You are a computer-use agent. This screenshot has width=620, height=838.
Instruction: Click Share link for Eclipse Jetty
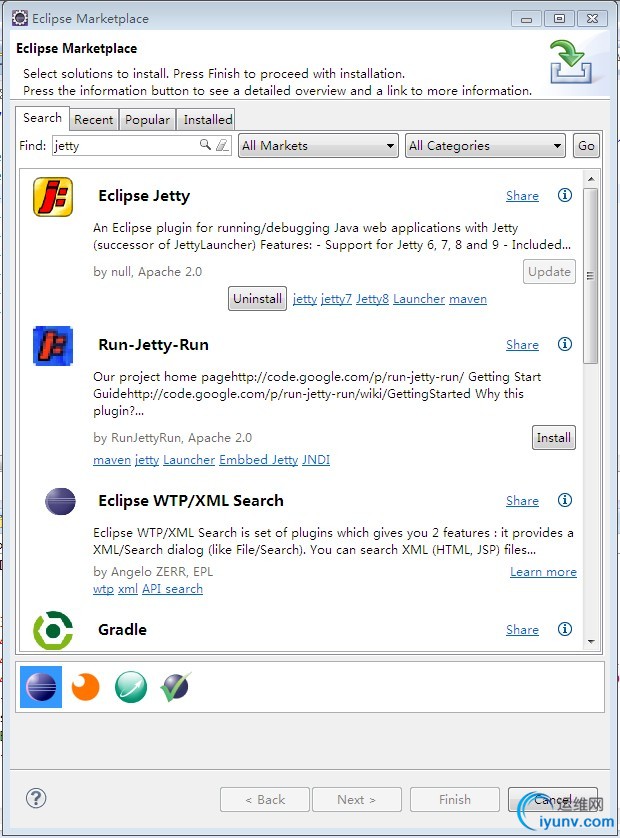point(522,196)
